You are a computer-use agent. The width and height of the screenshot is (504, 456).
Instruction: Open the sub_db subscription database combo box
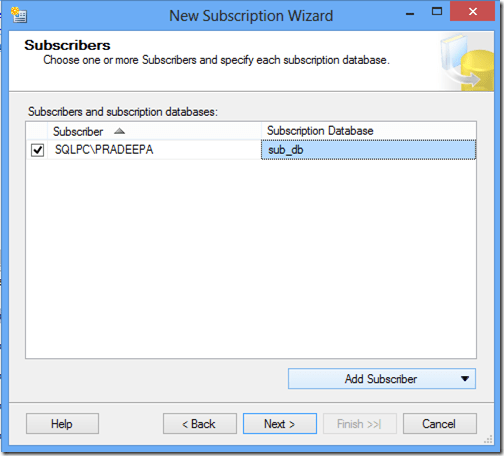pyautogui.click(x=368, y=150)
